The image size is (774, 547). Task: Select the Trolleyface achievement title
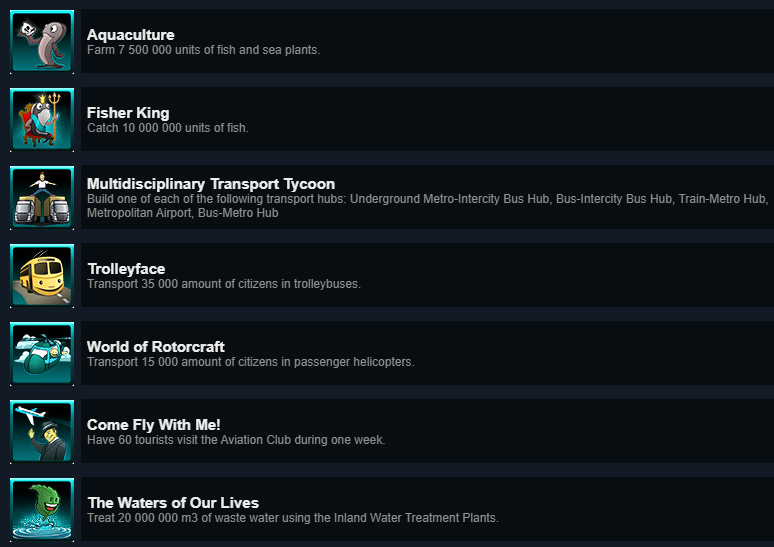(126, 269)
